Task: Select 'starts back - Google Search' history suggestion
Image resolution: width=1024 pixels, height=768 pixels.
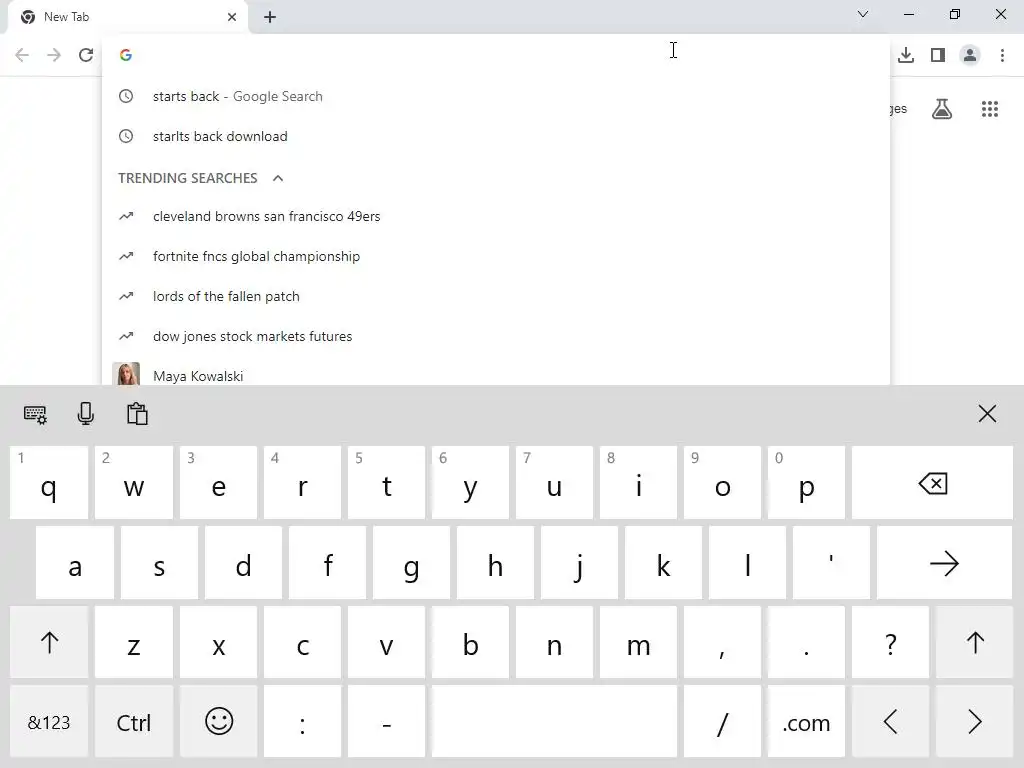Action: pos(496,96)
